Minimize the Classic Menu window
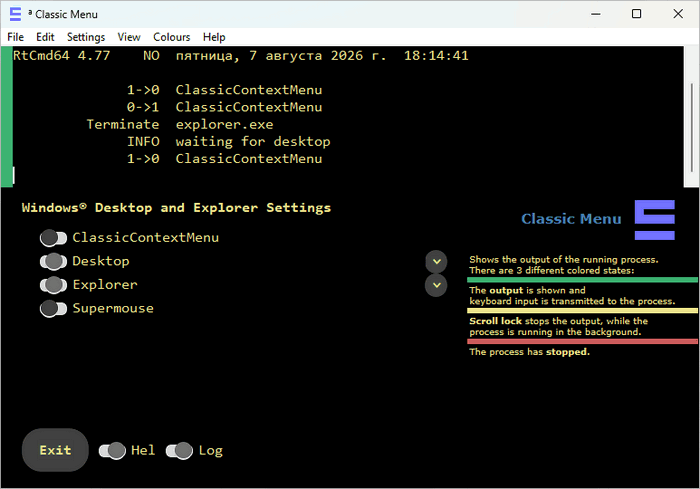The width and height of the screenshot is (700, 489). [x=596, y=14]
